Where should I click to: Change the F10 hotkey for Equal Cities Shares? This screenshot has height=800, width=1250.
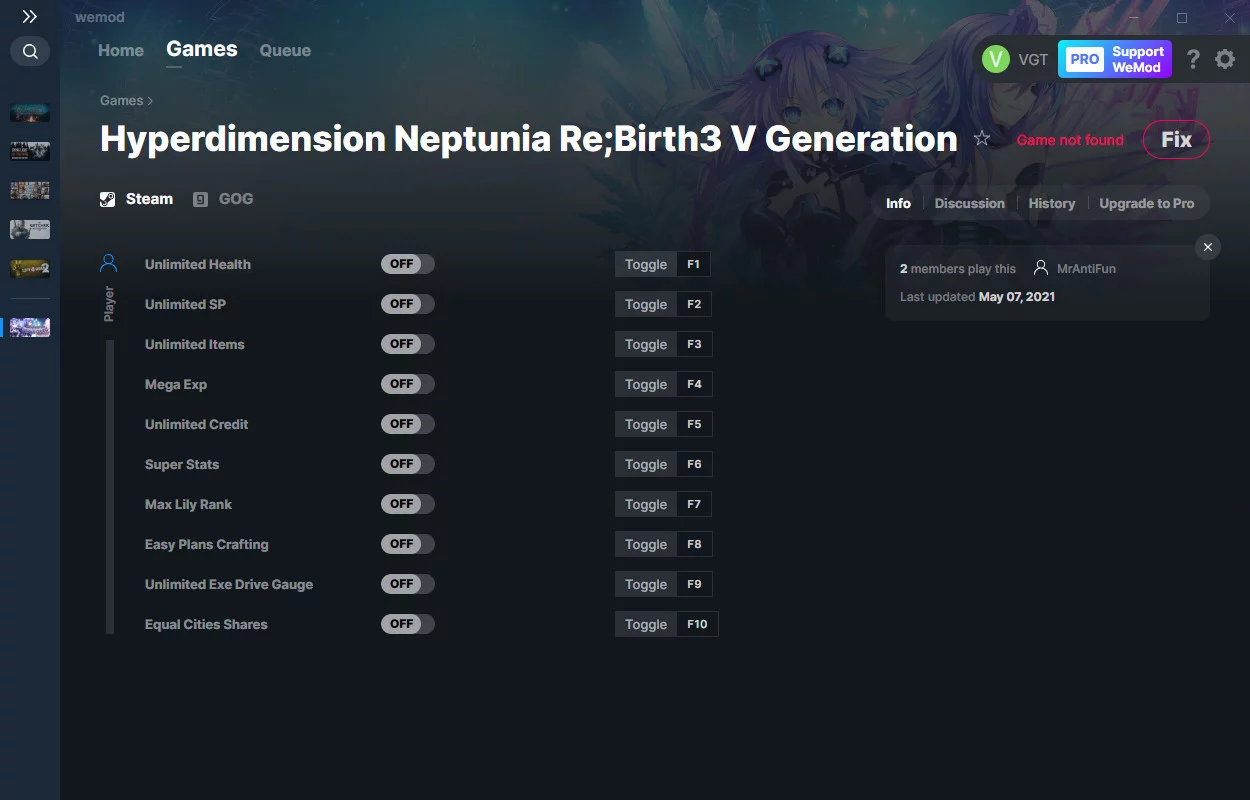(x=697, y=624)
